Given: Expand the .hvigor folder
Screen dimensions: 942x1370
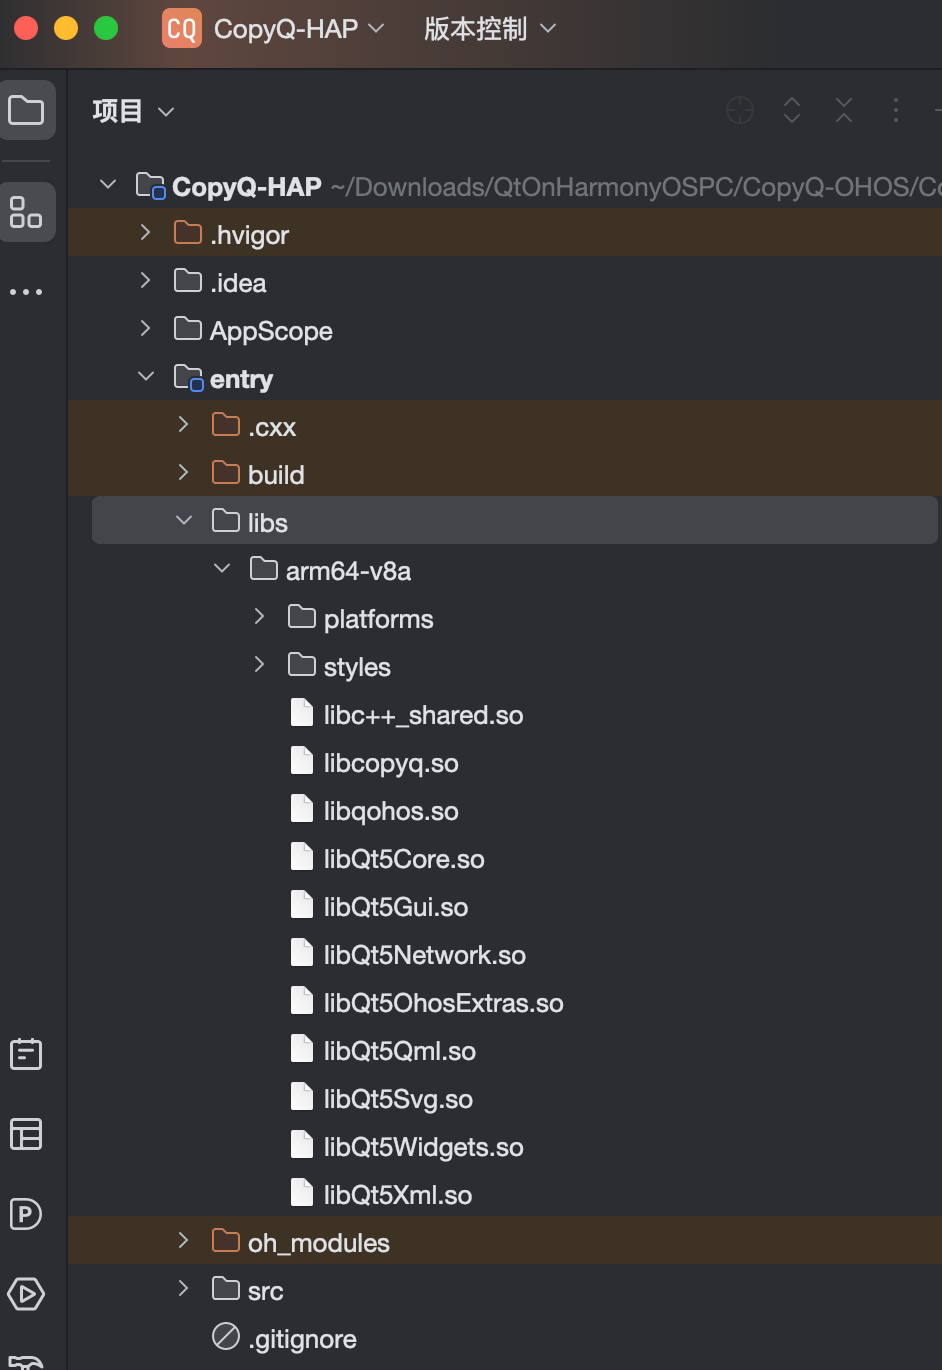Looking at the screenshot, I should point(146,232).
